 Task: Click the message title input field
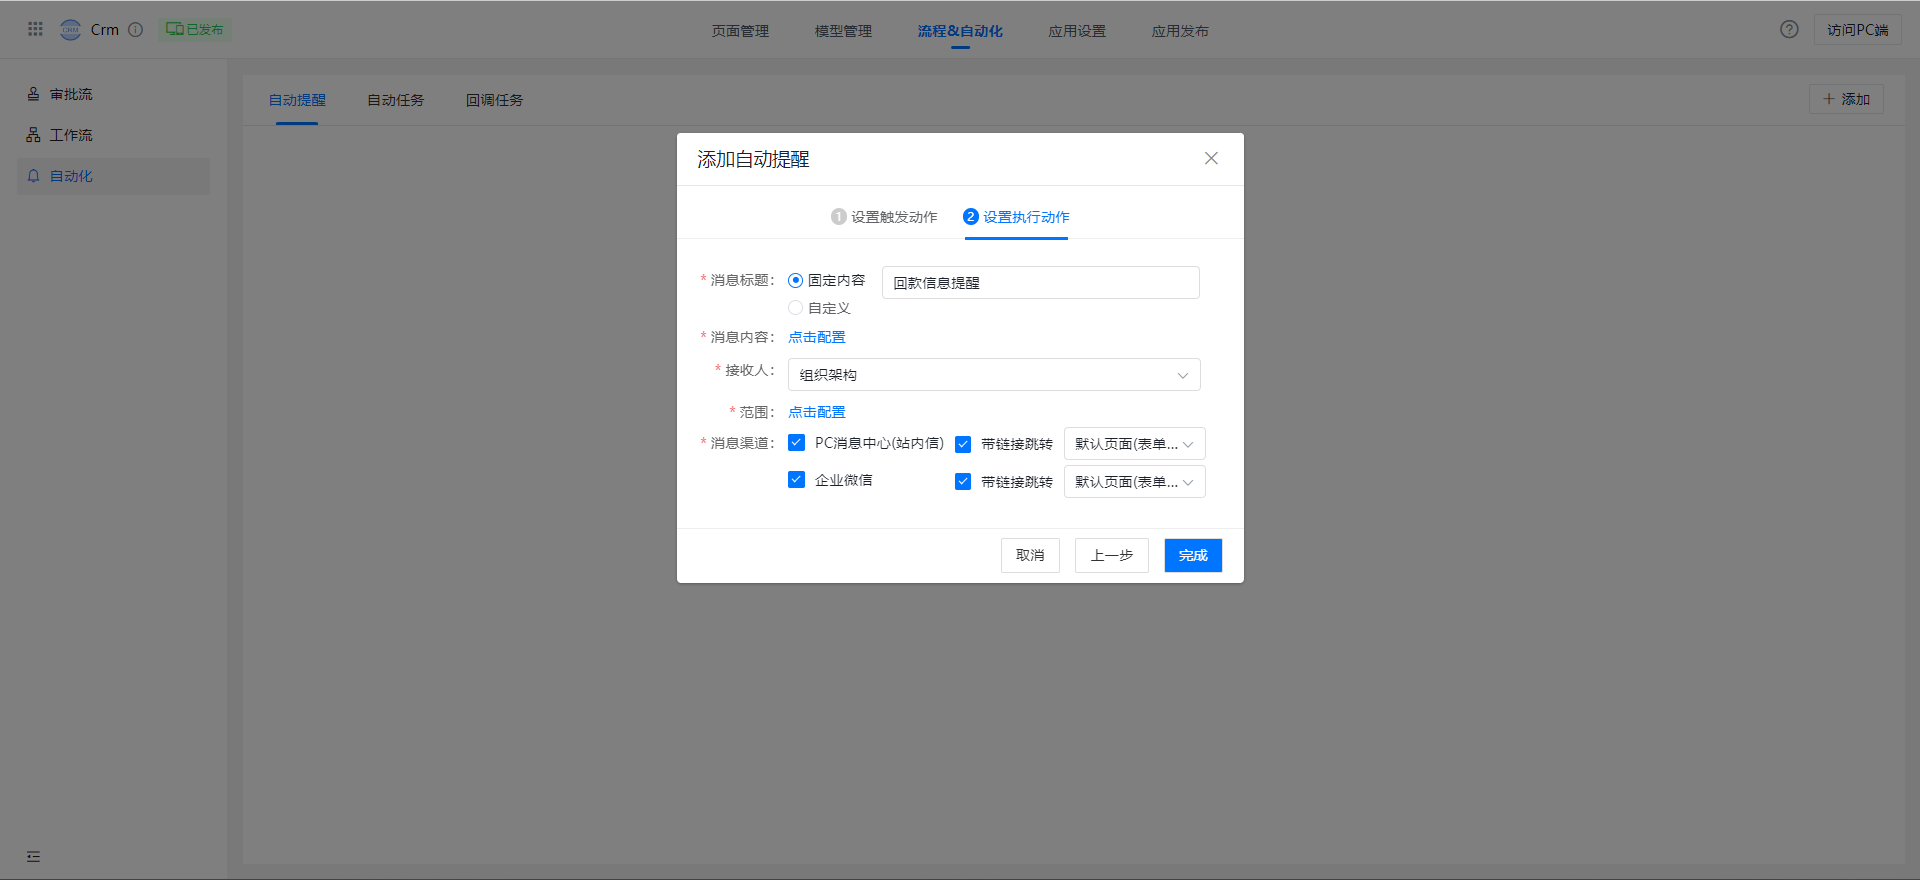click(1040, 282)
